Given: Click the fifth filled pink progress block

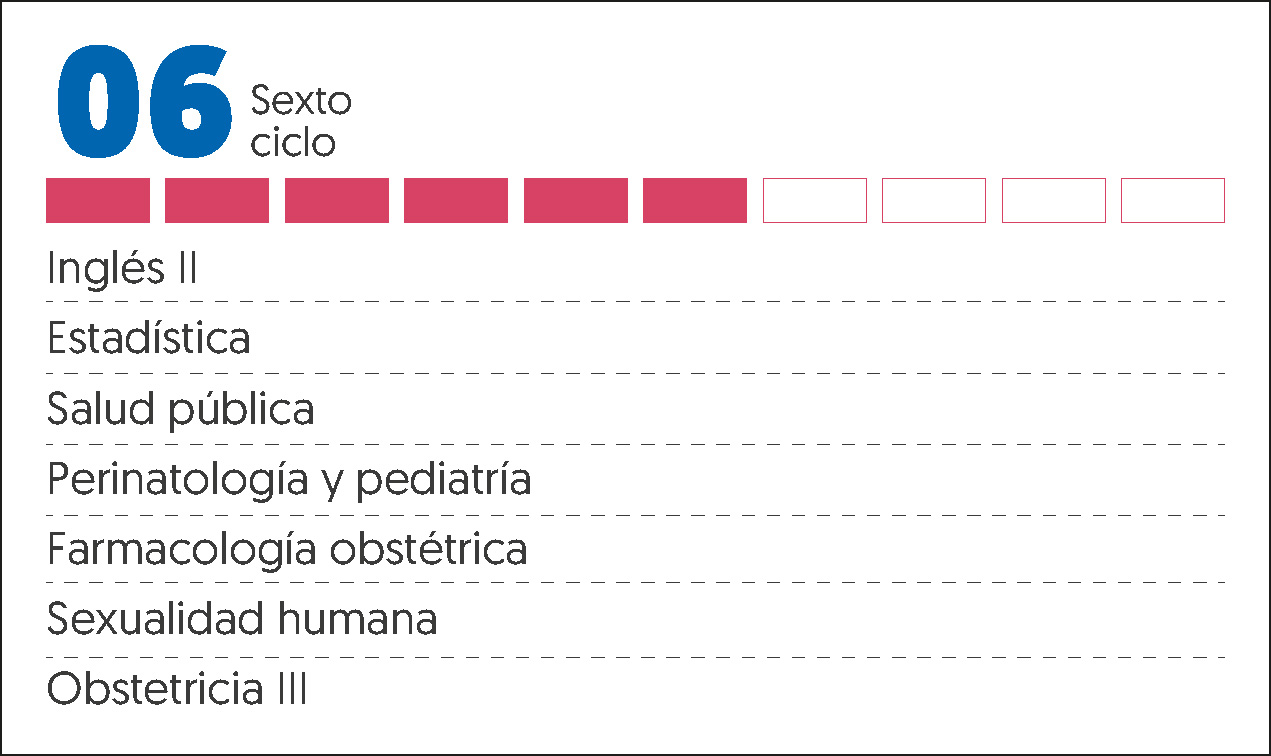Looking at the screenshot, I should tap(576, 200).
